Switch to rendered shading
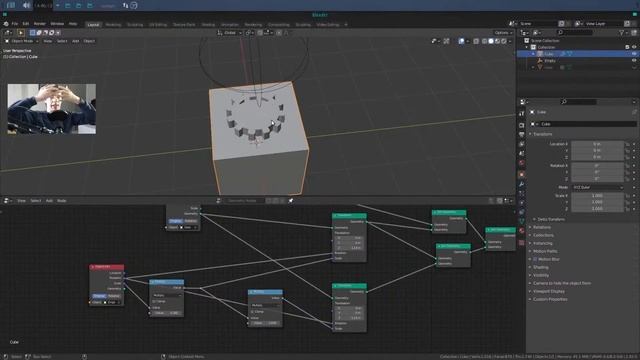Screen dimensions: 640x360 (504, 41)
